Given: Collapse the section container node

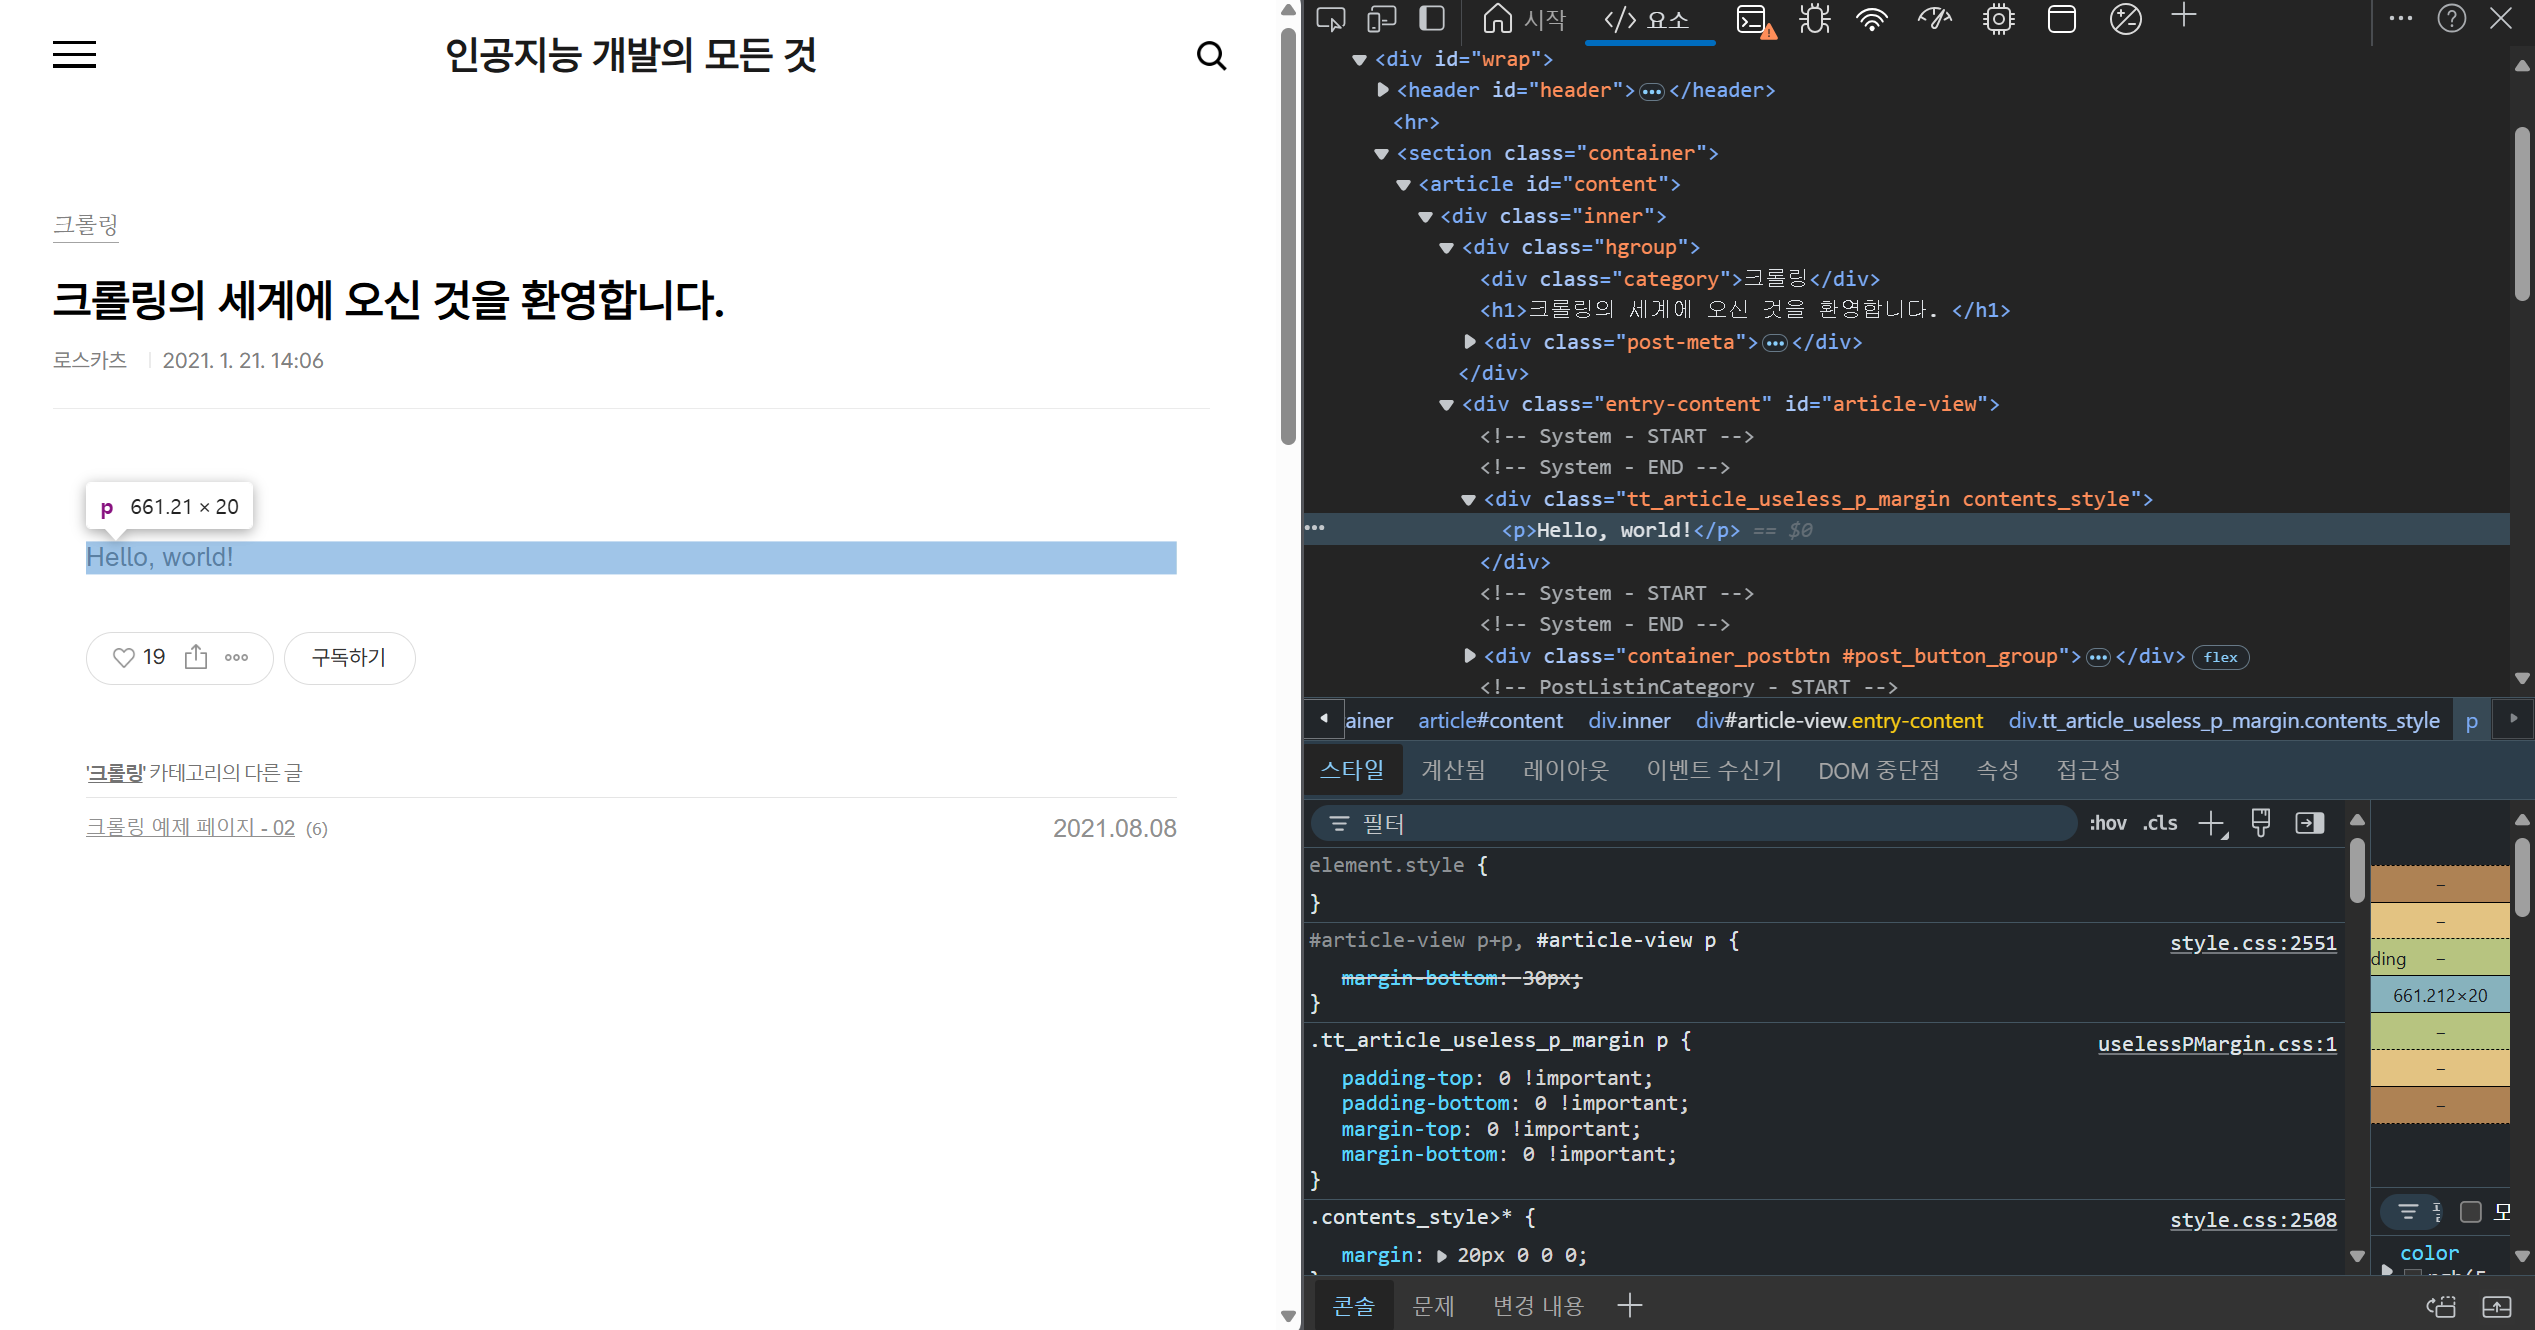Looking at the screenshot, I should pyautogui.click(x=1382, y=154).
